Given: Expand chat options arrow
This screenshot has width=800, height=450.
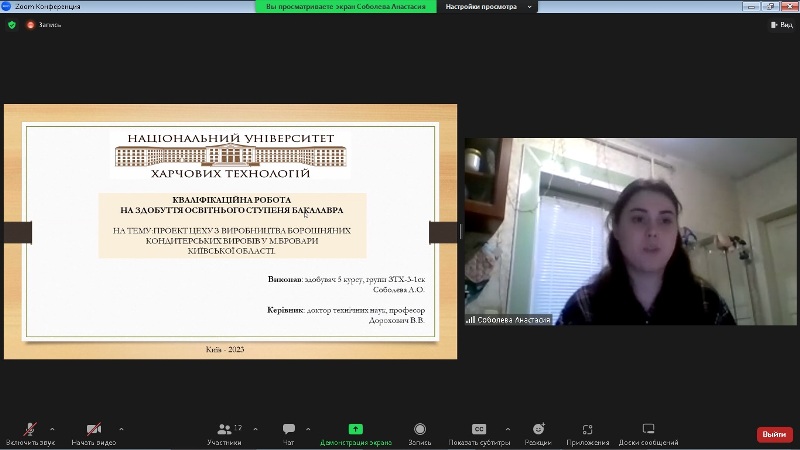Looking at the screenshot, I should pos(308,429).
